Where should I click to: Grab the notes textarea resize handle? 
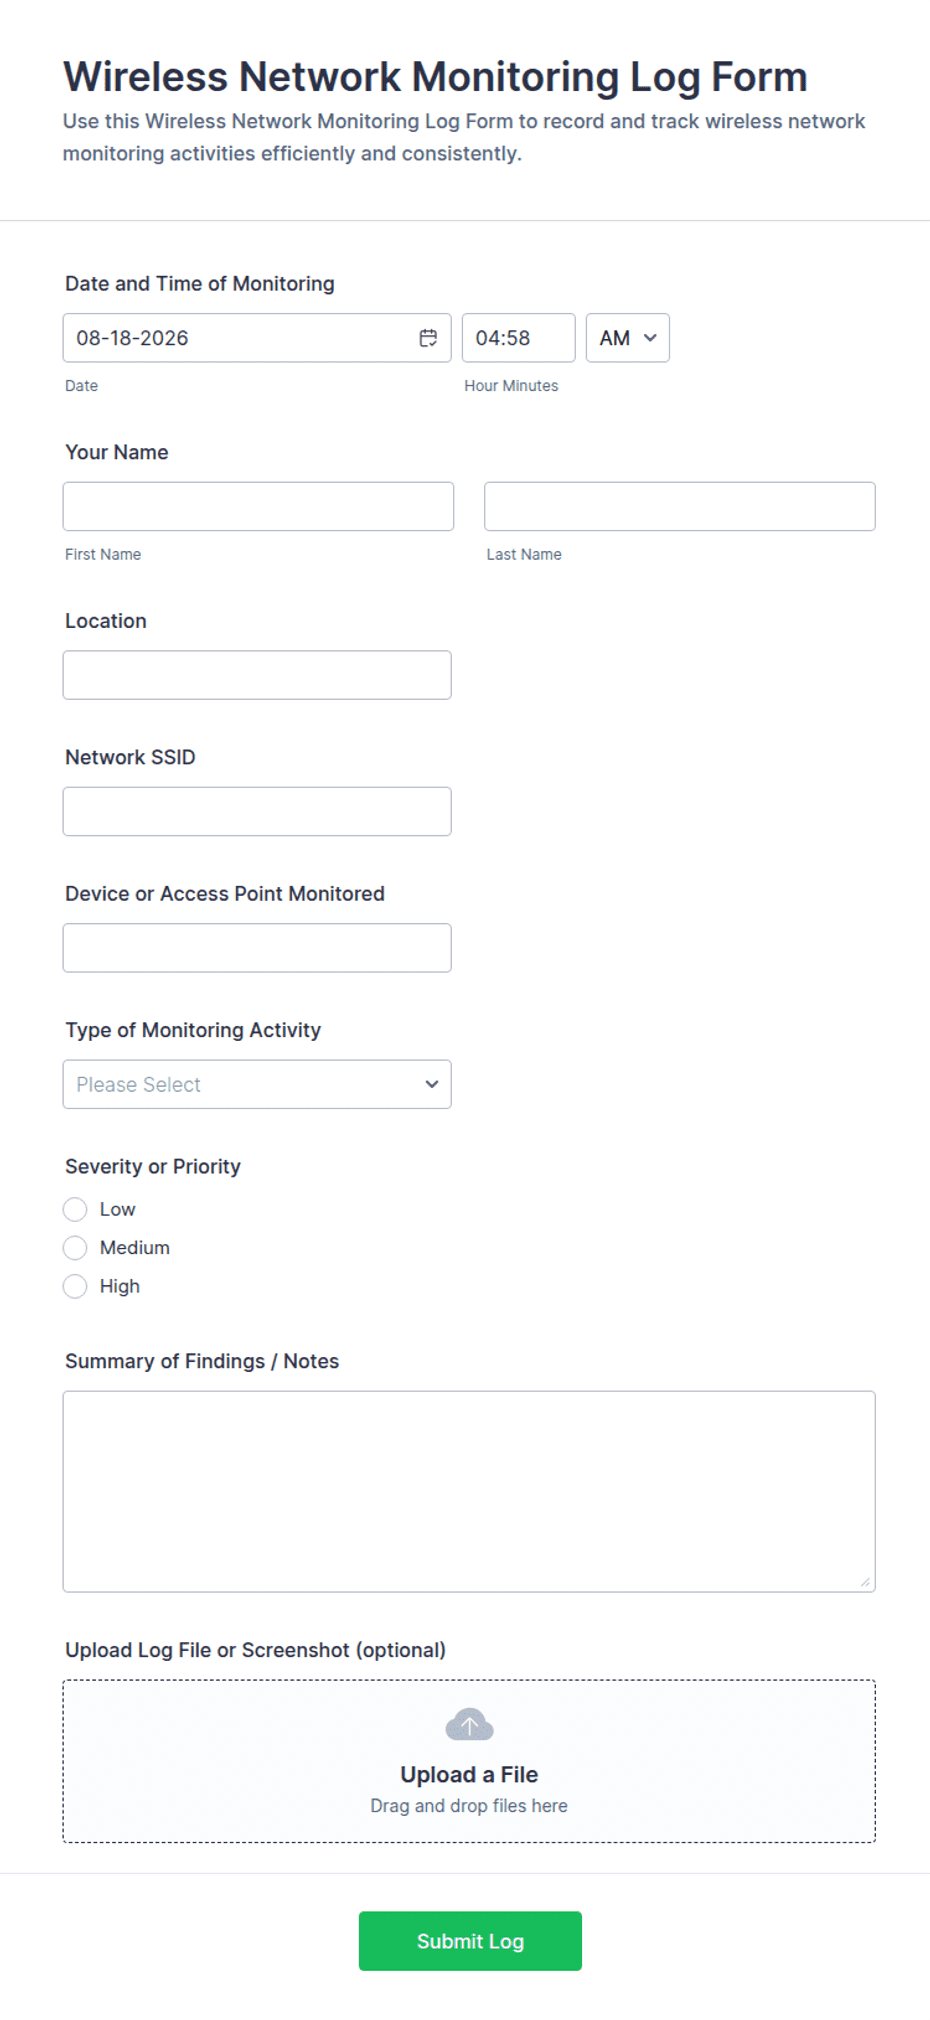click(865, 1582)
